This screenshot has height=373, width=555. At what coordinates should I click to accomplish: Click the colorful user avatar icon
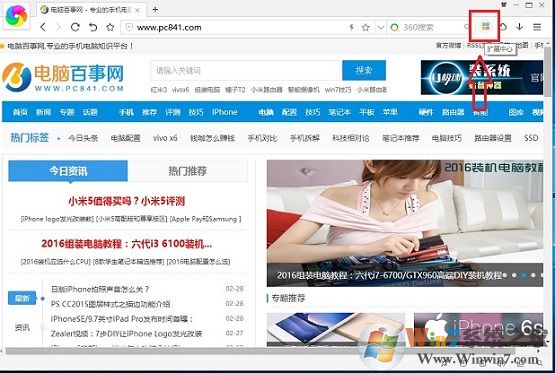tap(16, 16)
